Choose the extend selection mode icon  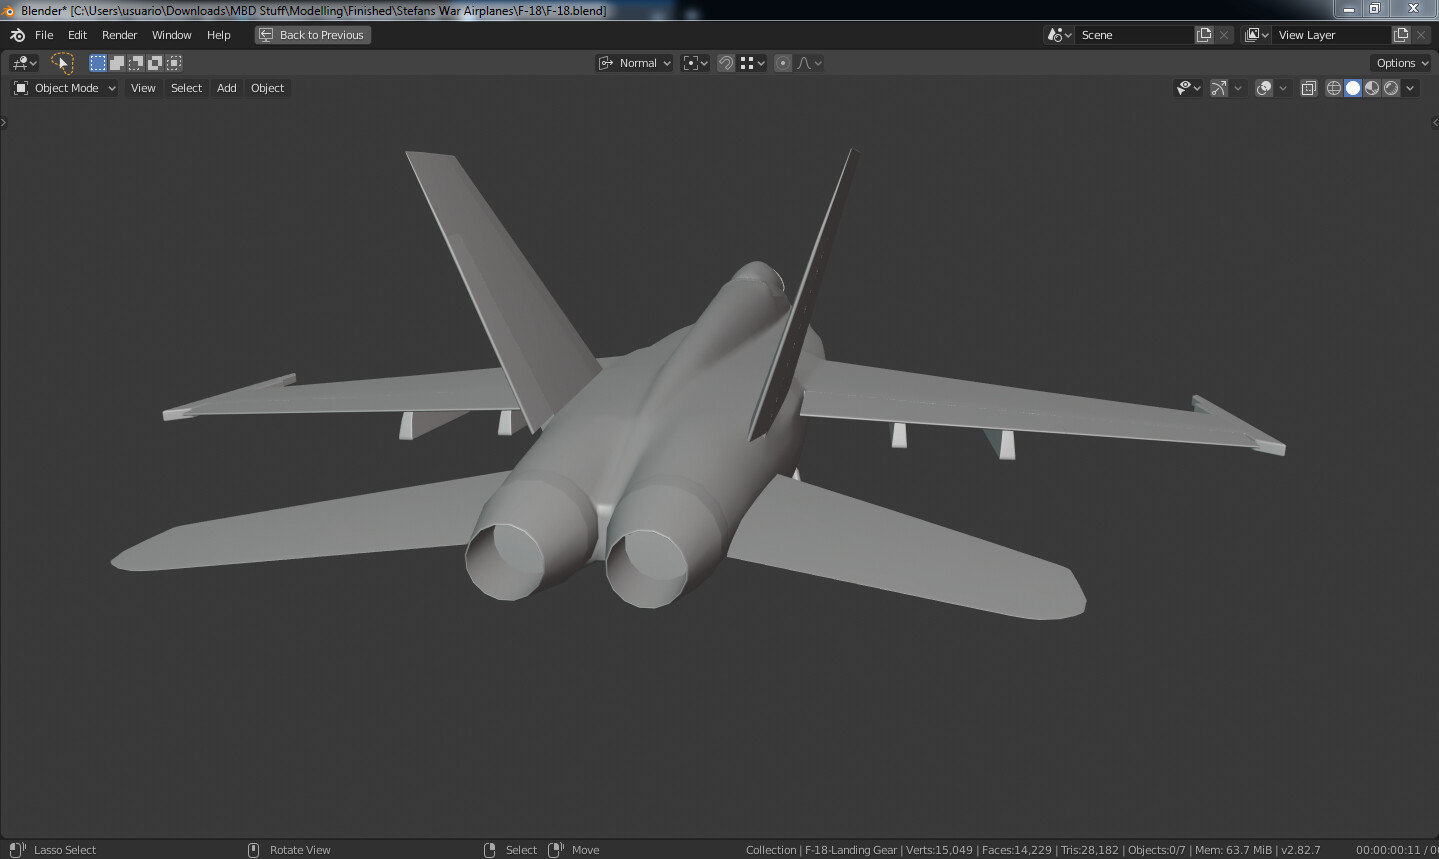tap(117, 63)
